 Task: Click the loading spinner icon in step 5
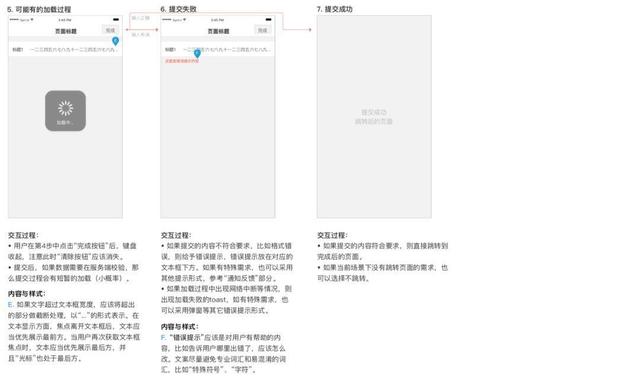click(65, 108)
